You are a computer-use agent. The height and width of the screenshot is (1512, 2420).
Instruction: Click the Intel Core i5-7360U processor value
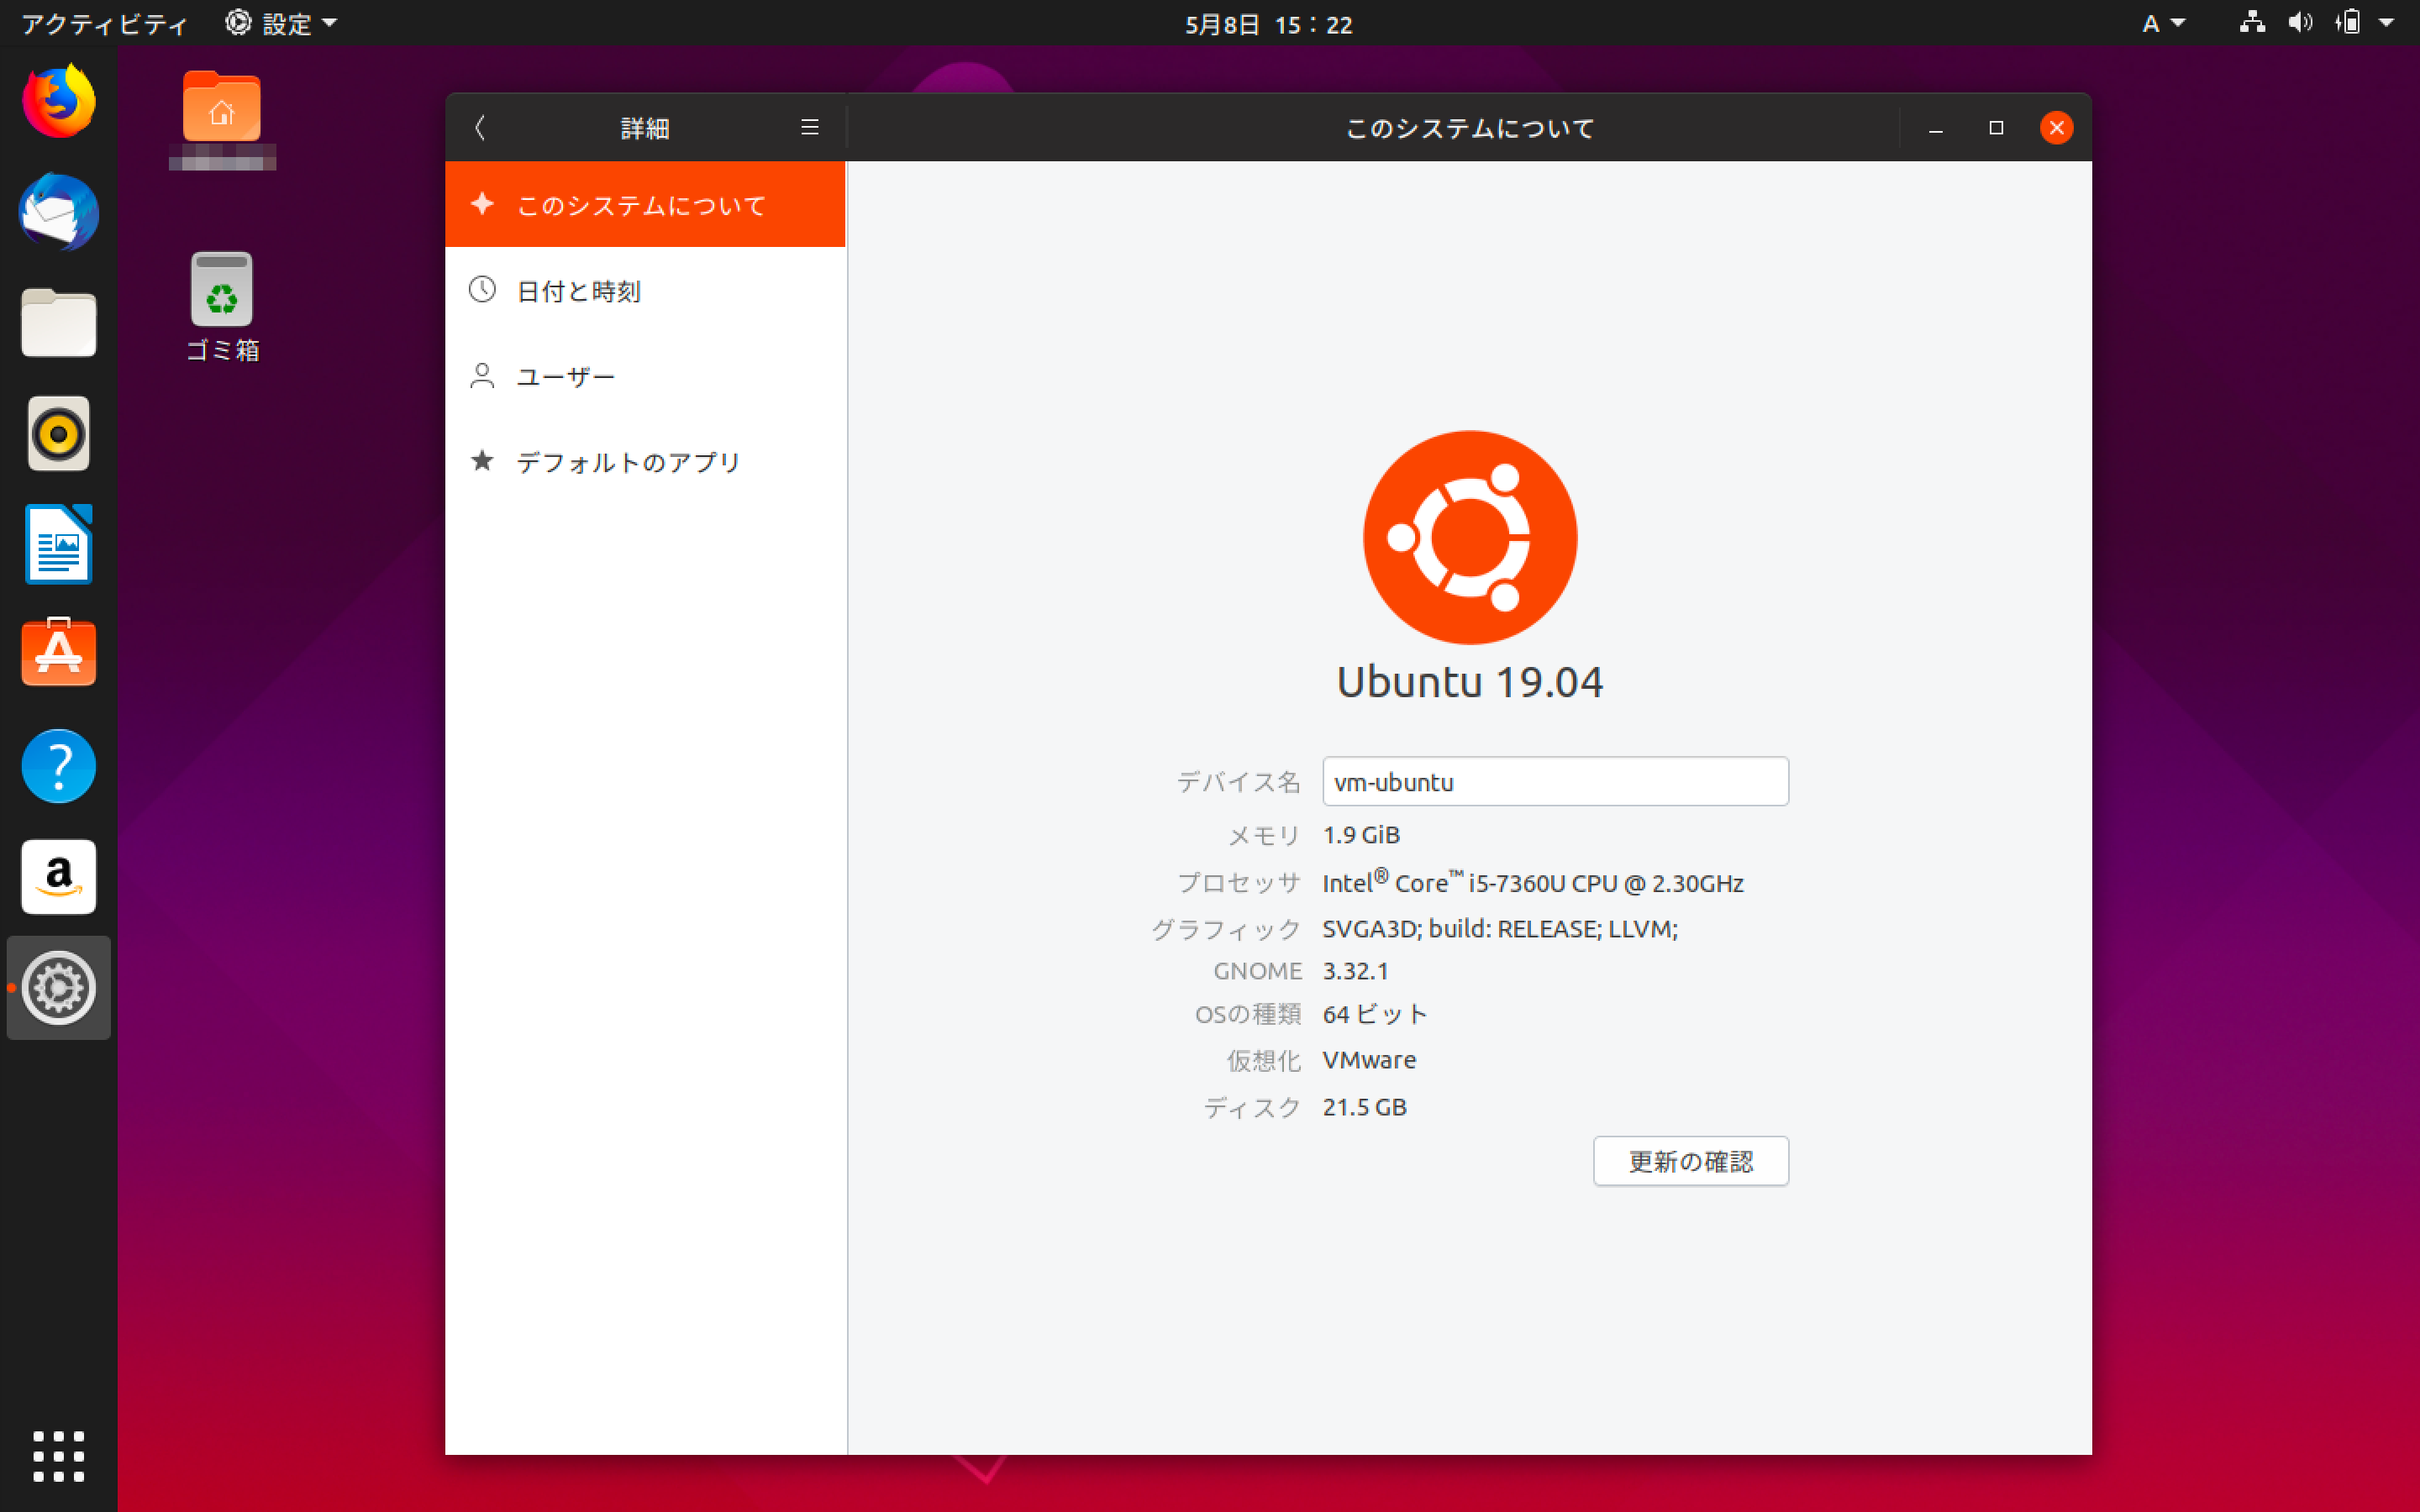pyautogui.click(x=1533, y=882)
